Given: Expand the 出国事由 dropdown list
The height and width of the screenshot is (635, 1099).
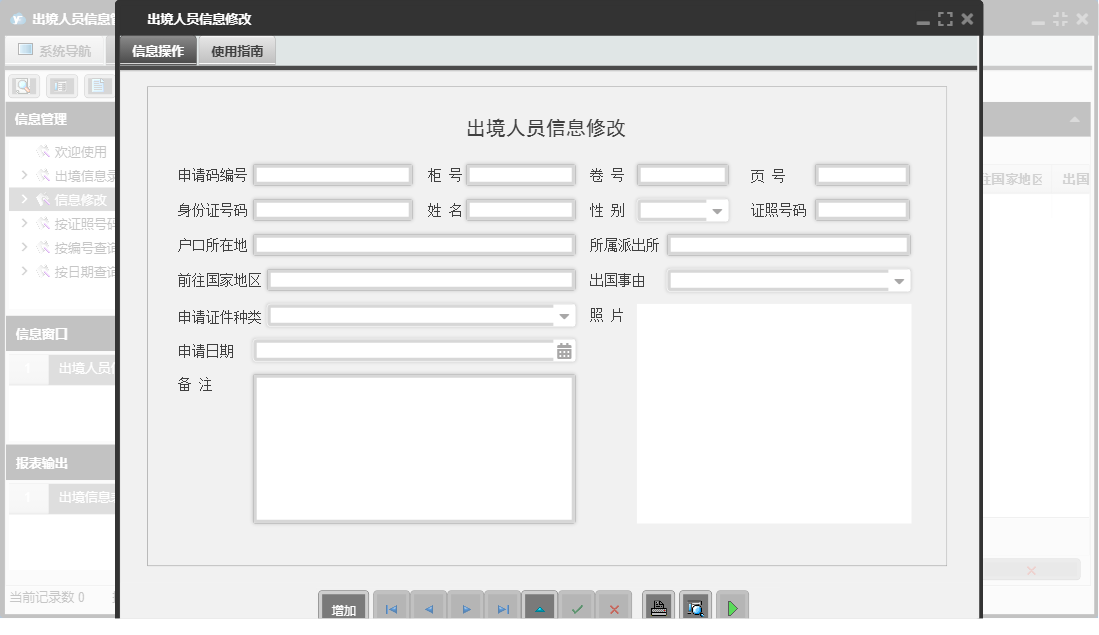Looking at the screenshot, I should pos(899,282).
